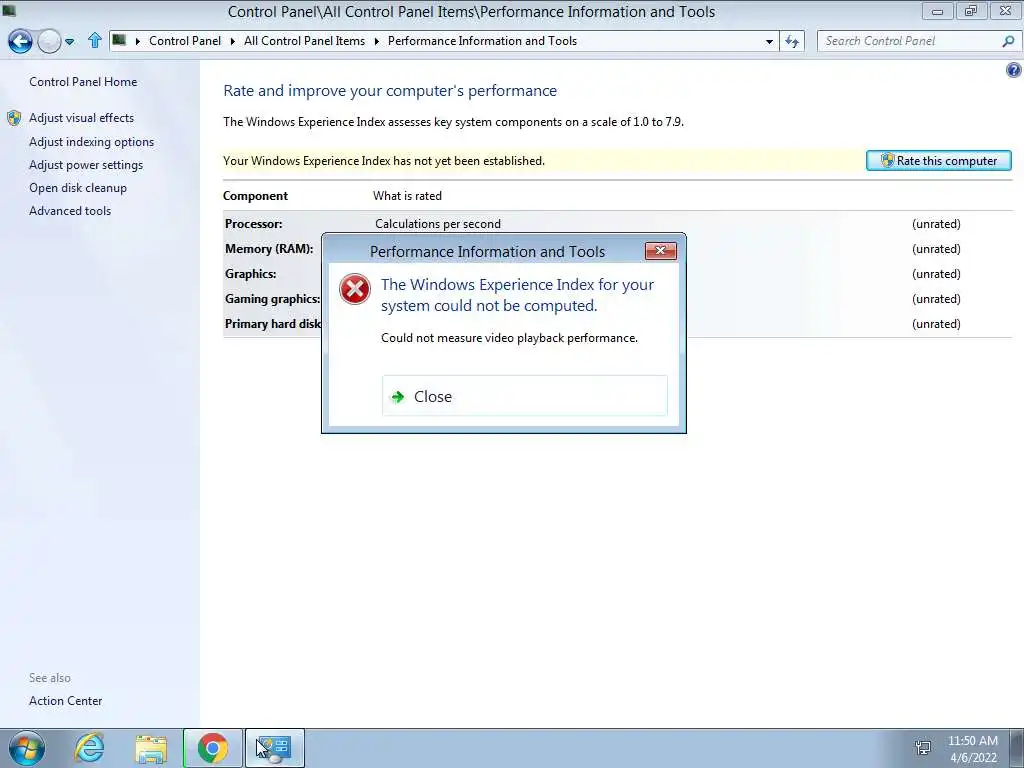Viewport: 1024px width, 768px height.
Task: Click the Show desktop strip at taskbar end
Action: coord(1017,748)
